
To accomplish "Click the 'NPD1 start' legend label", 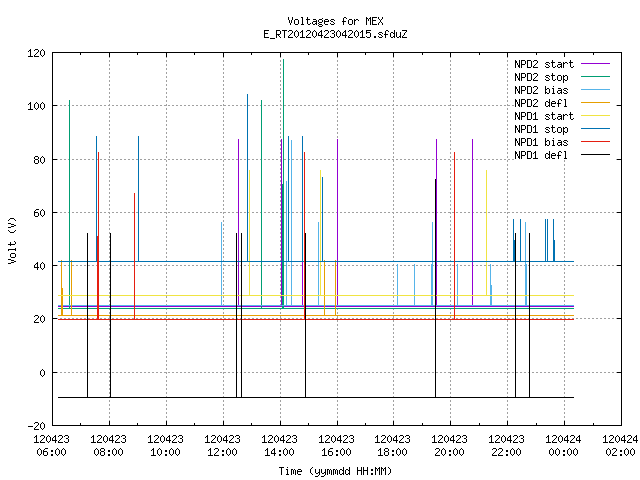I will 544,116.
